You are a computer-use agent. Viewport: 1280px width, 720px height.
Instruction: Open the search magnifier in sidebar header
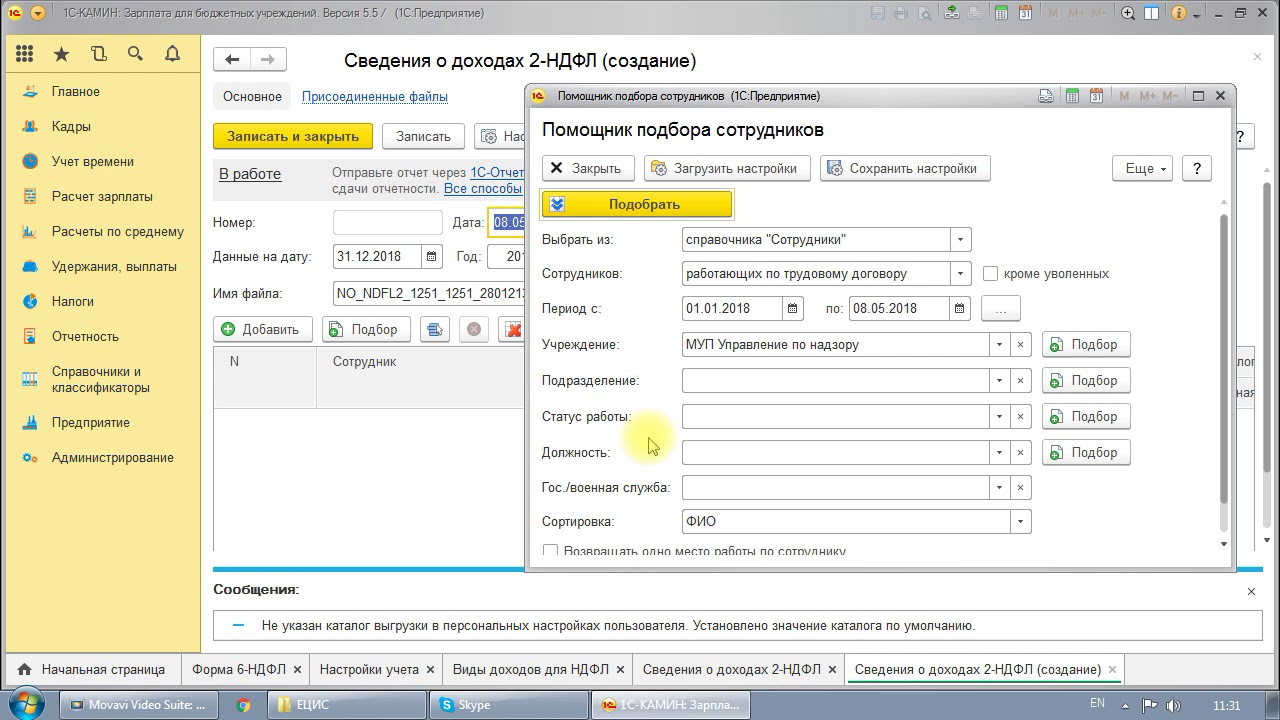(x=135, y=54)
